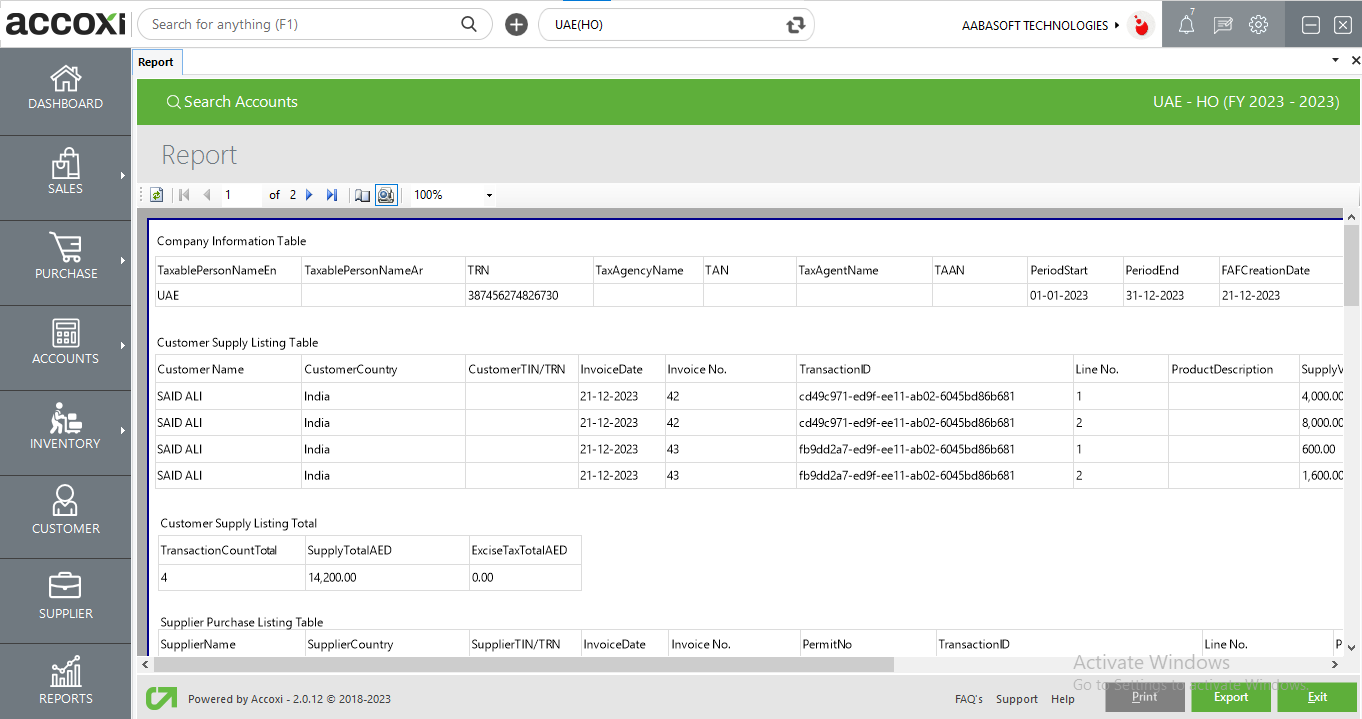Jump to the last report page

(332, 195)
